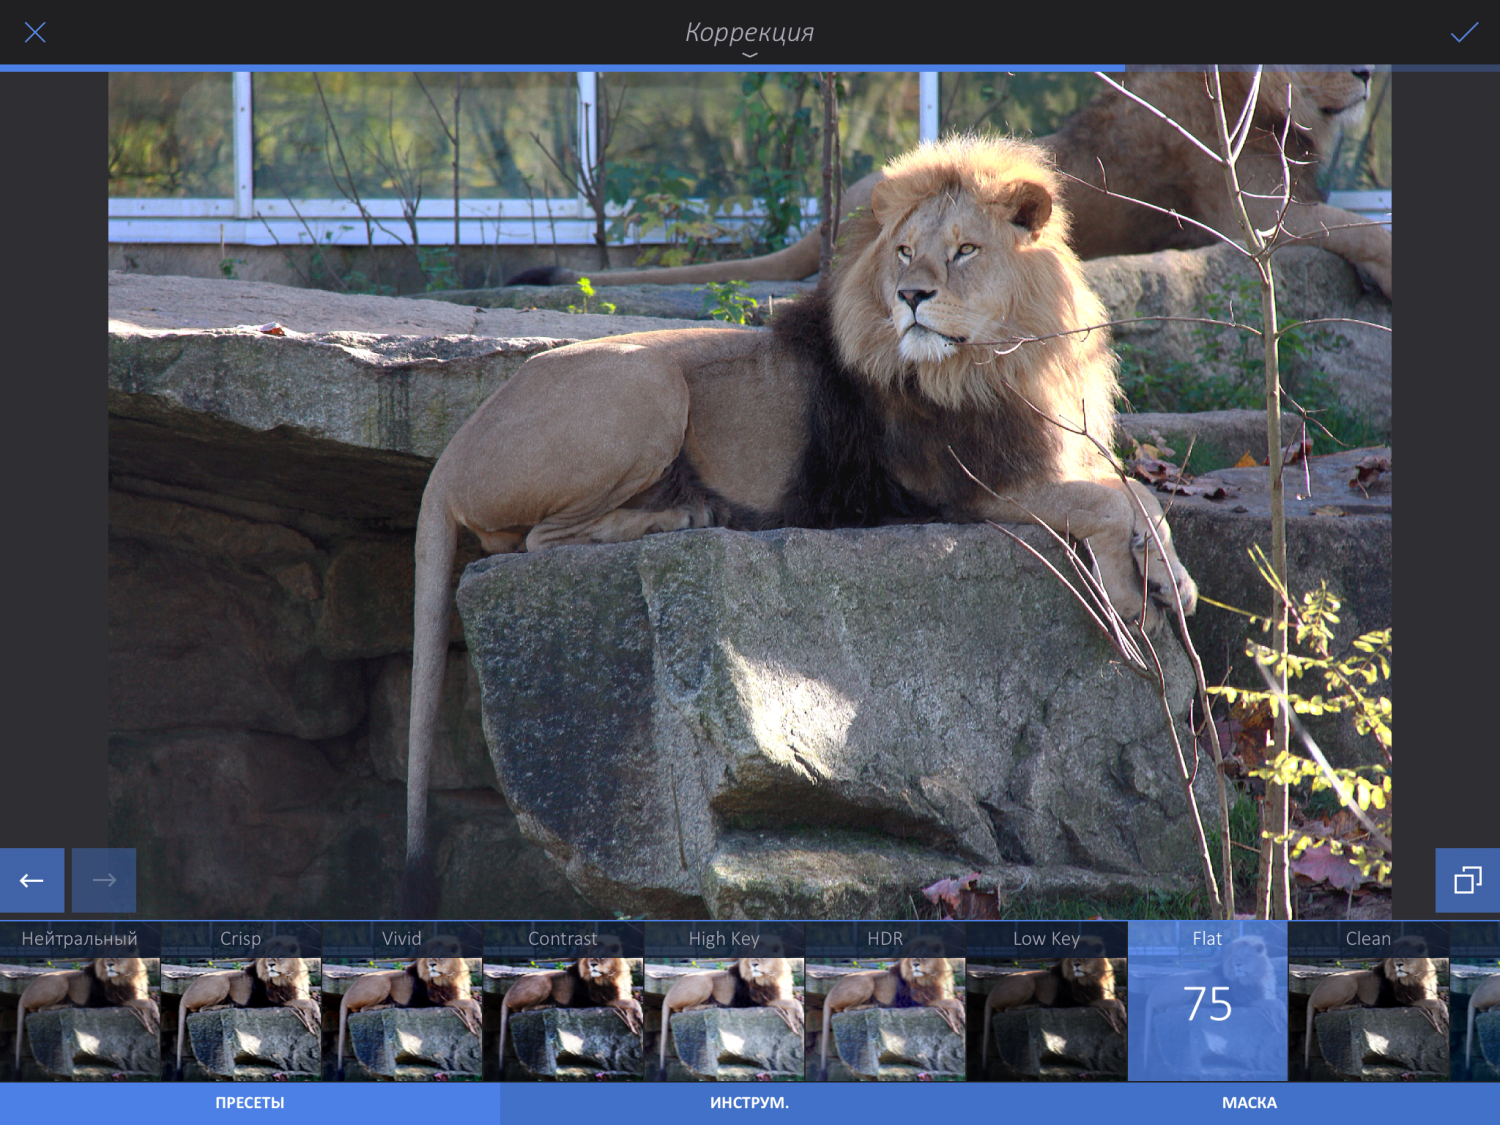Choose the Contrast preset
The height and width of the screenshot is (1125, 1500).
point(563,1001)
